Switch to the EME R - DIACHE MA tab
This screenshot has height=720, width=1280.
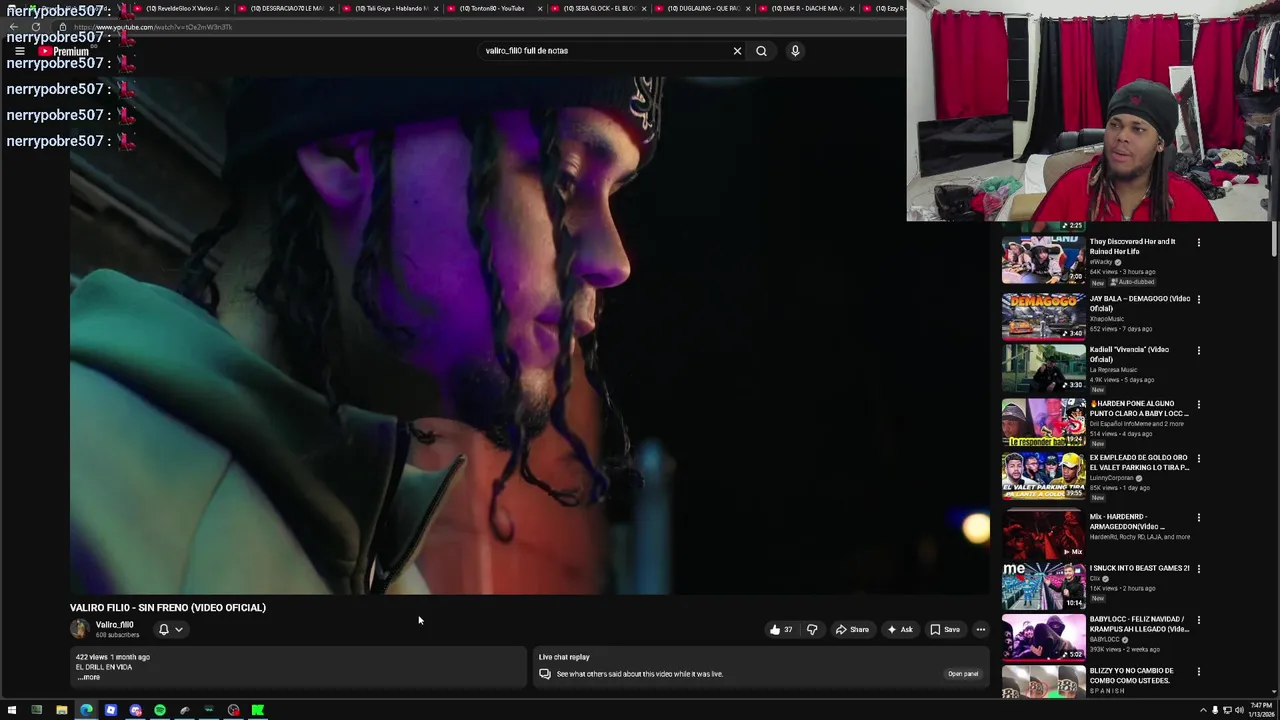tap(808, 8)
